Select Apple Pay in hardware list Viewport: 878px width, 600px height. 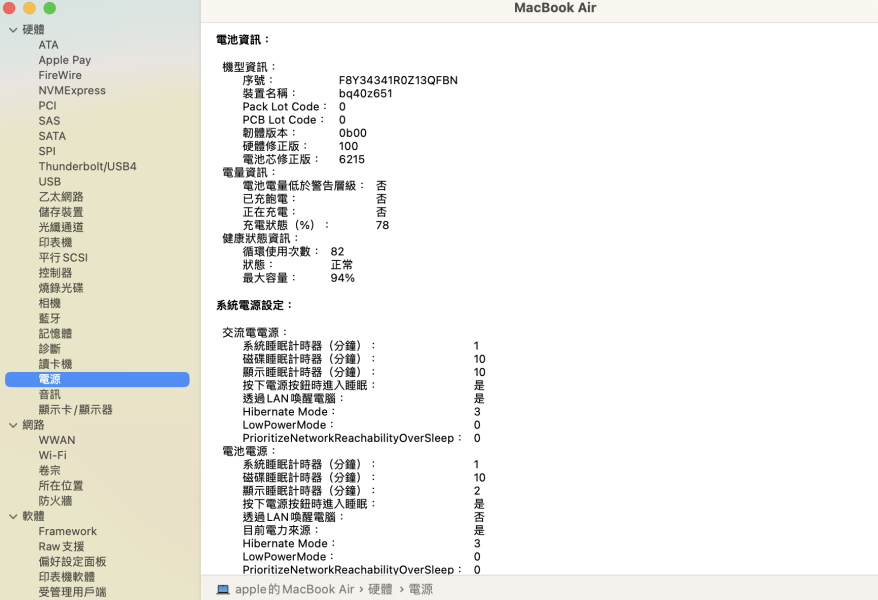tap(65, 60)
